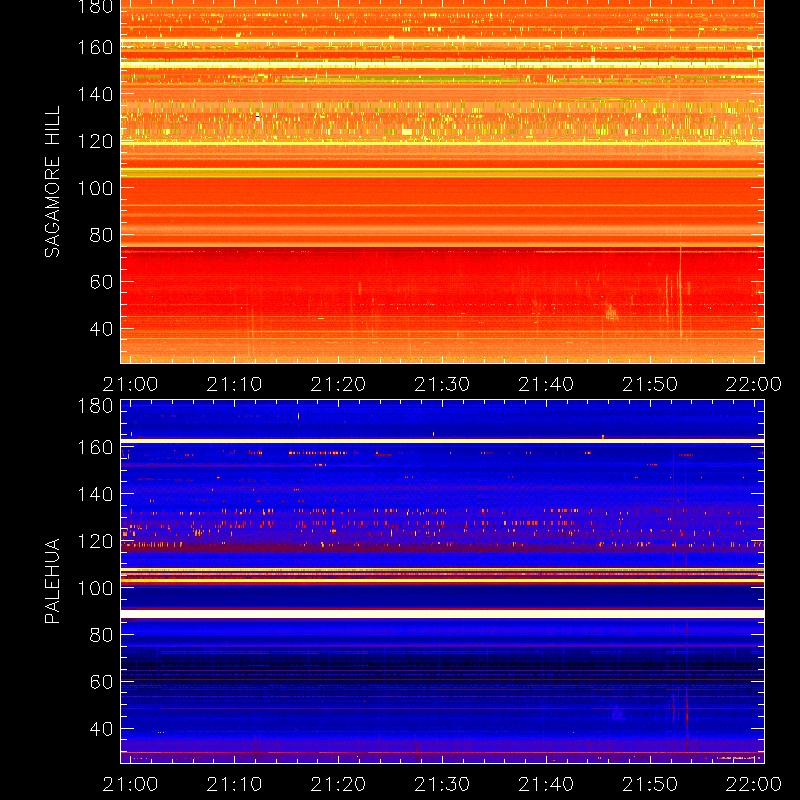Select 160 on the Sagamore Hill frequency axis
This screenshot has width=800, height=800.
[x=95, y=47]
